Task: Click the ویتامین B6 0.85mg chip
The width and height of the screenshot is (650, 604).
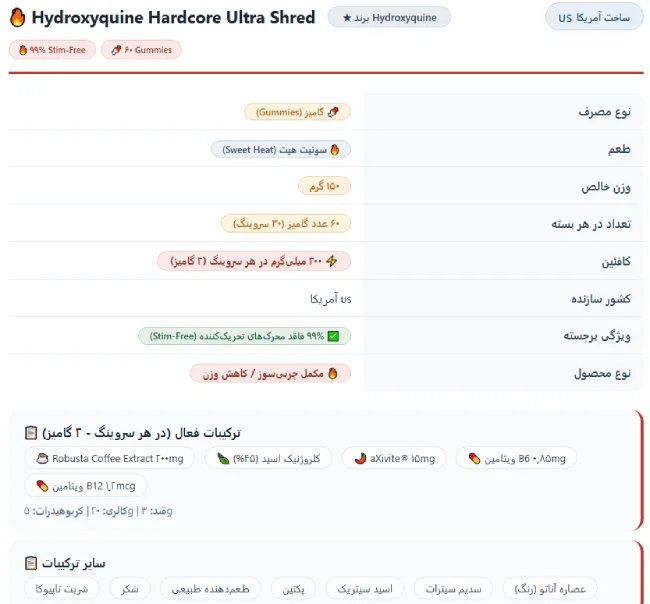Action: (517, 458)
